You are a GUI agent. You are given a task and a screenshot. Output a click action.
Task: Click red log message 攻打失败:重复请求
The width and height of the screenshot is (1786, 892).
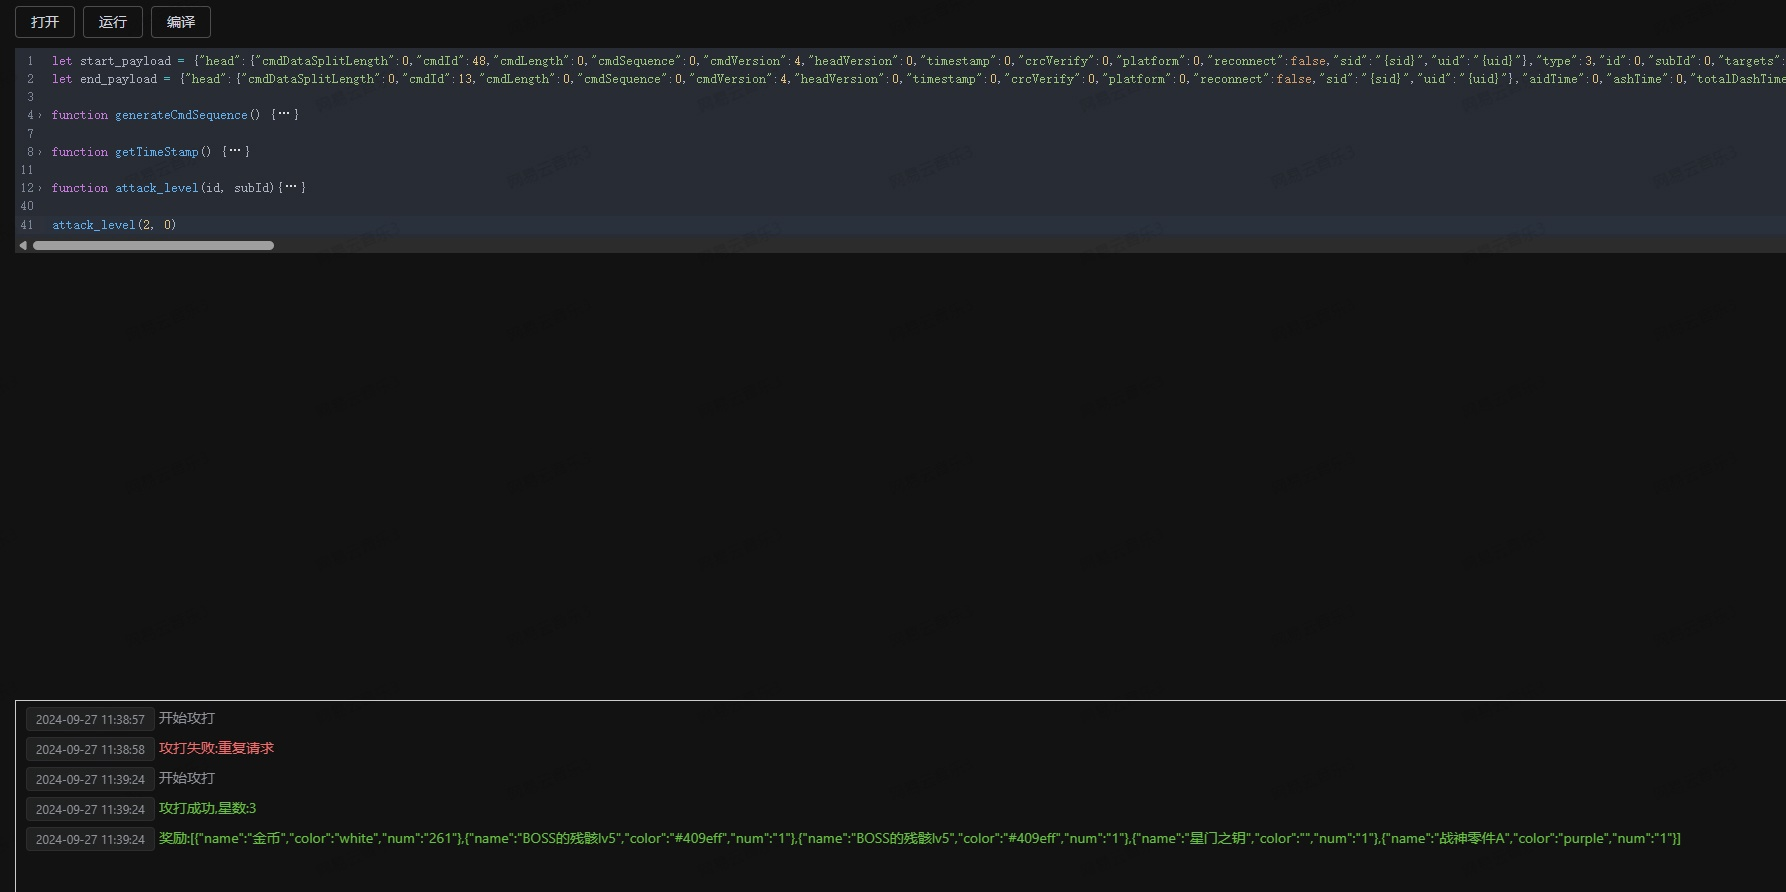tap(216, 748)
